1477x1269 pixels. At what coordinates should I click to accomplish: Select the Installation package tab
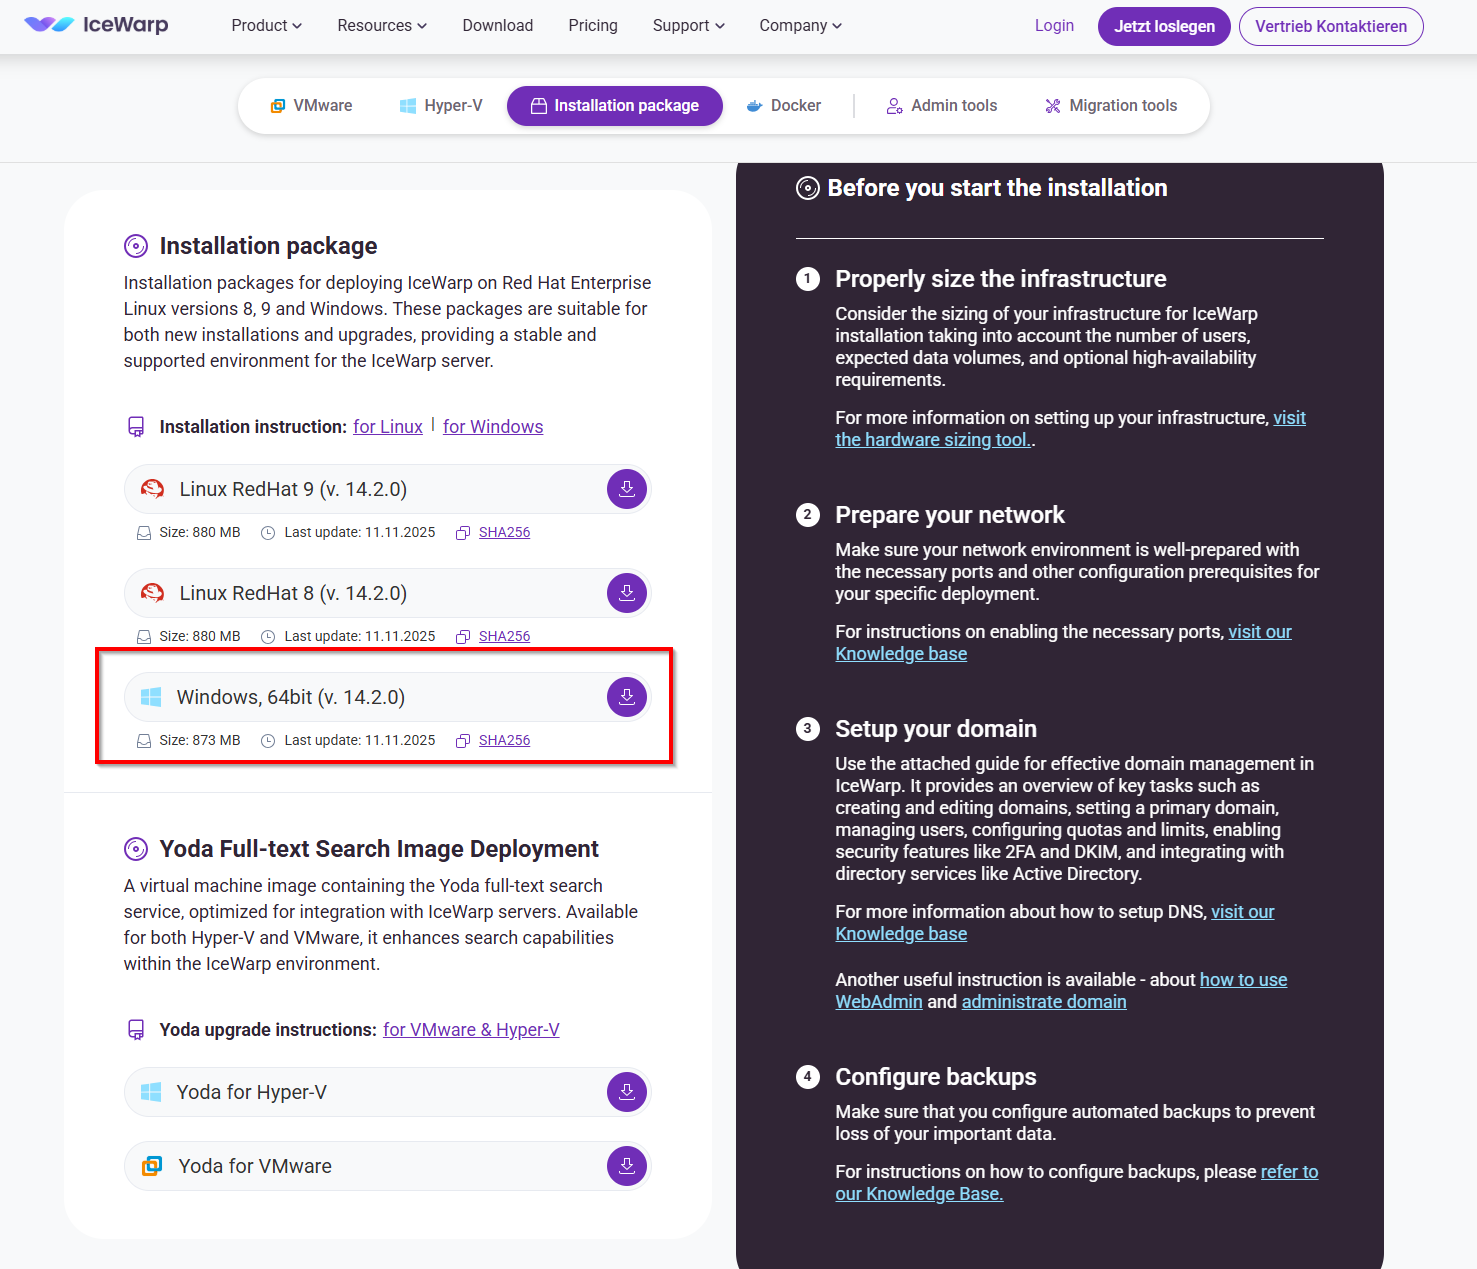615,106
